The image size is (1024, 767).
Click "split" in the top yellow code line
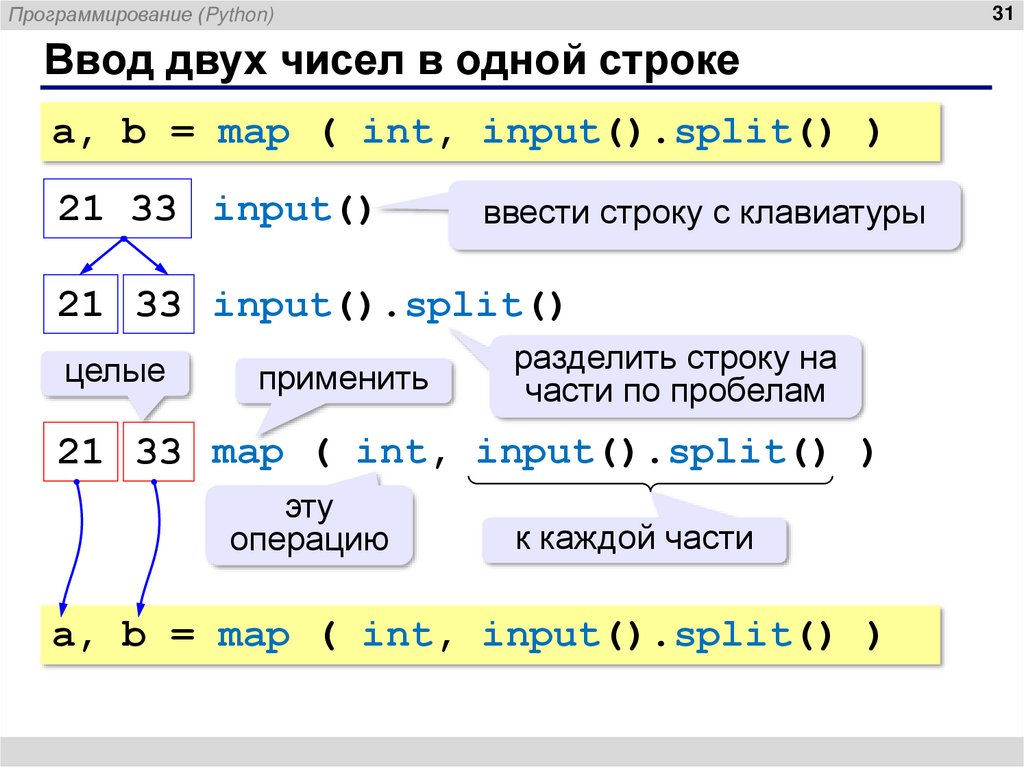tap(734, 133)
